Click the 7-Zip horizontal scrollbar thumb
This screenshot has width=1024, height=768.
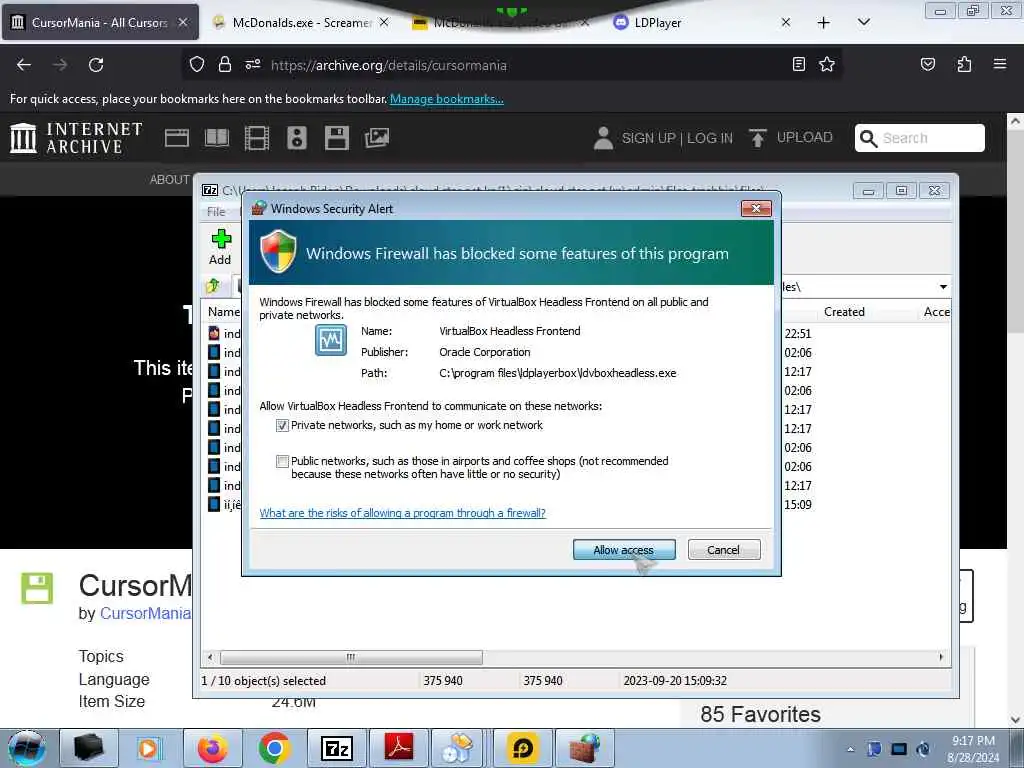click(351, 657)
